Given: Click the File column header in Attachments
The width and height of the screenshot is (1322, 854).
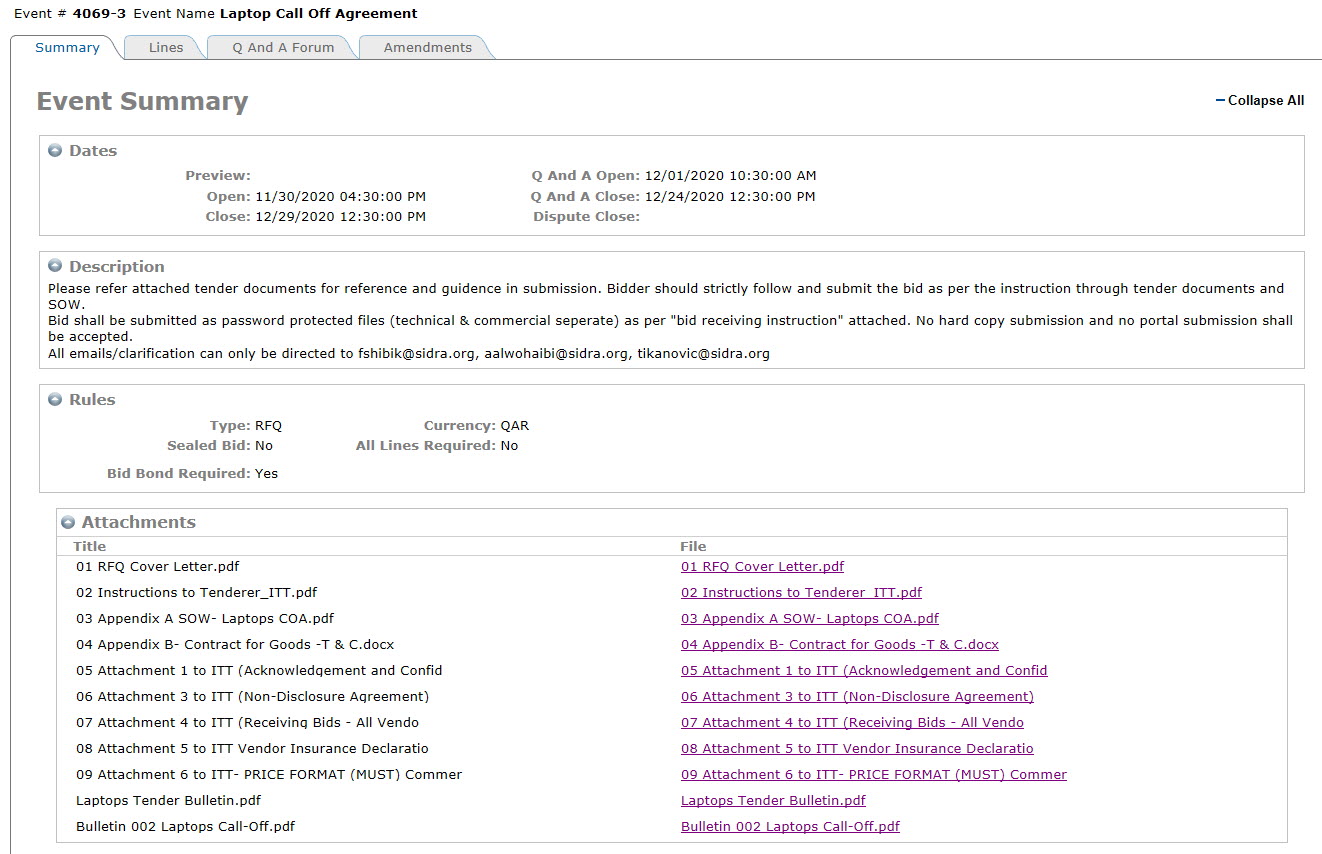Looking at the screenshot, I should [x=693, y=546].
